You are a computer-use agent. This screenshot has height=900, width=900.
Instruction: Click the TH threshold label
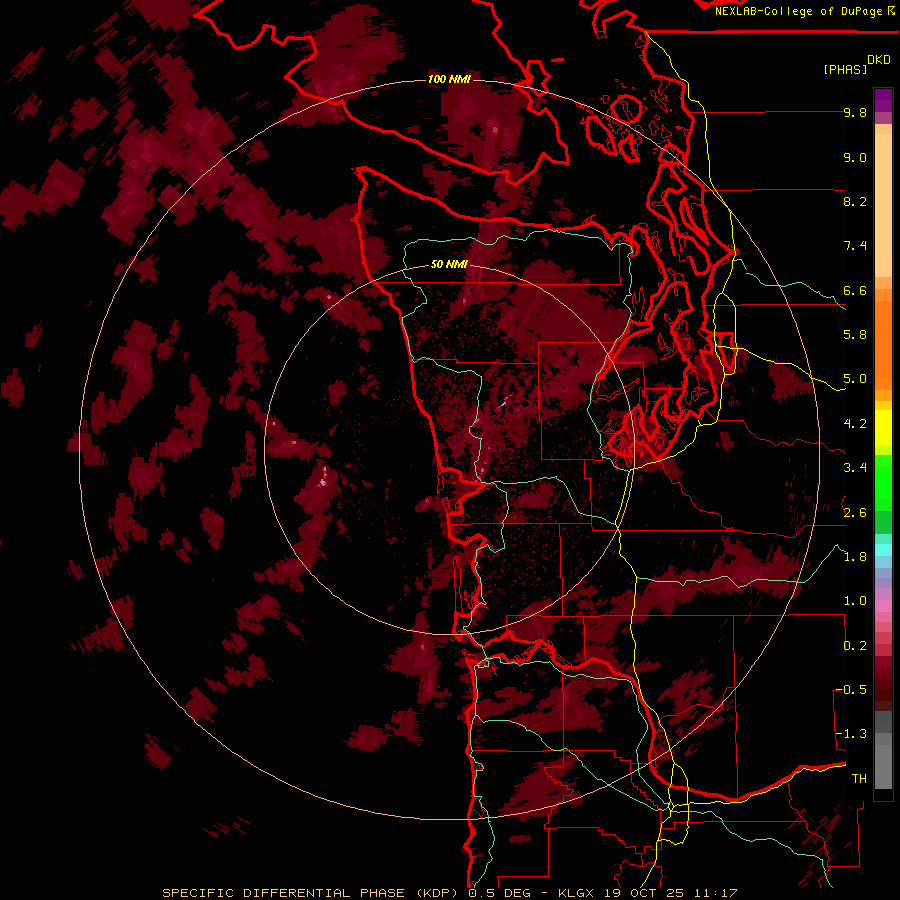859,779
